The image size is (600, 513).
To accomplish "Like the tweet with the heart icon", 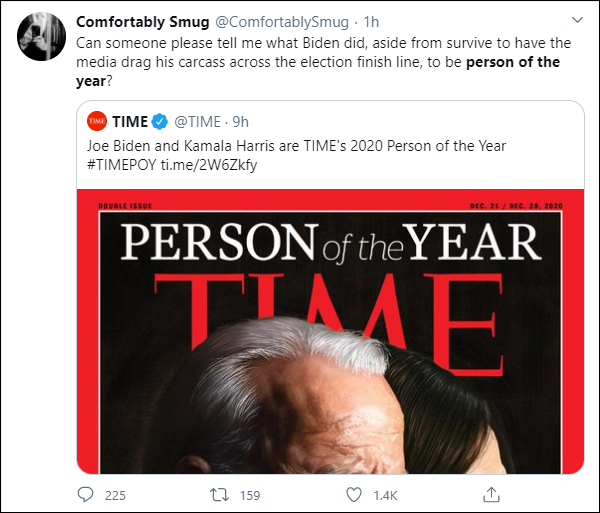I will (x=355, y=494).
